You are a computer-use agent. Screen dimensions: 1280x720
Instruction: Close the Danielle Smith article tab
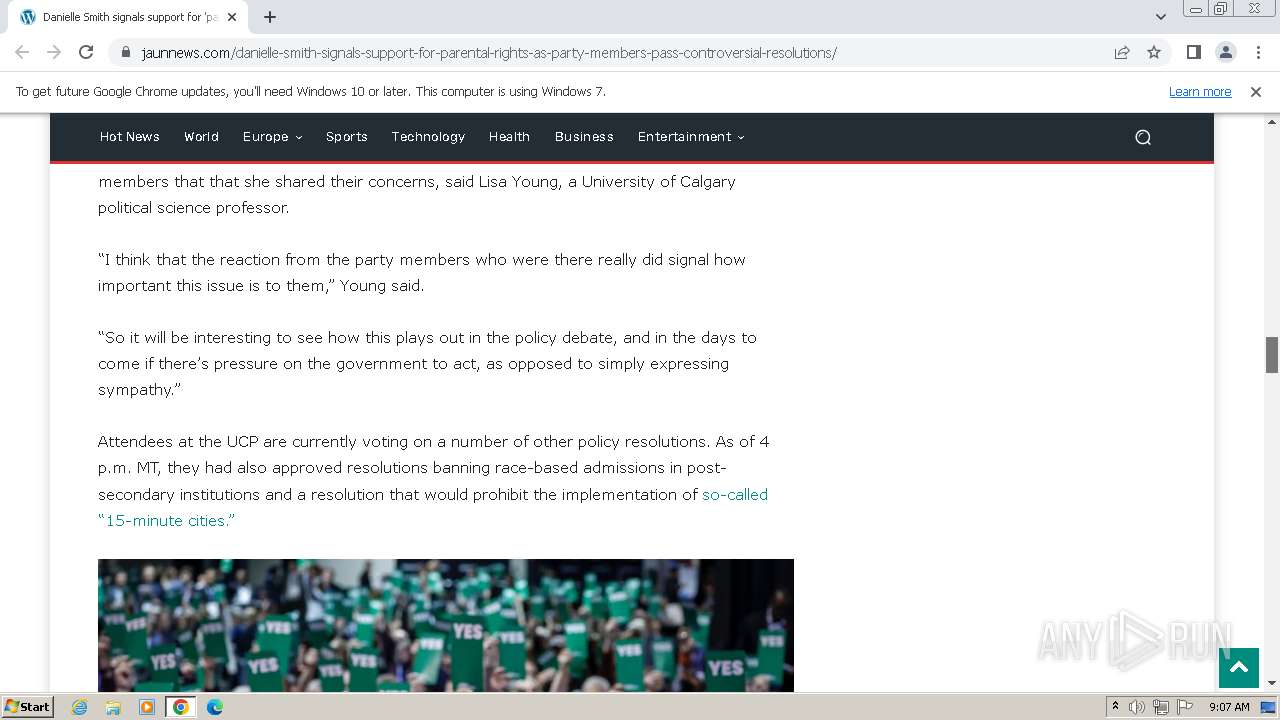(232, 17)
